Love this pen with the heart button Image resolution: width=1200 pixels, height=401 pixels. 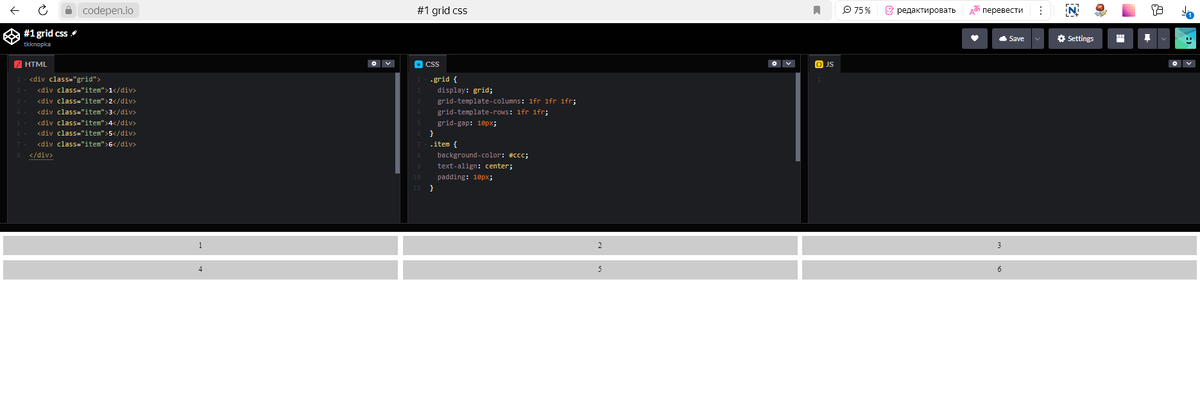(x=974, y=38)
